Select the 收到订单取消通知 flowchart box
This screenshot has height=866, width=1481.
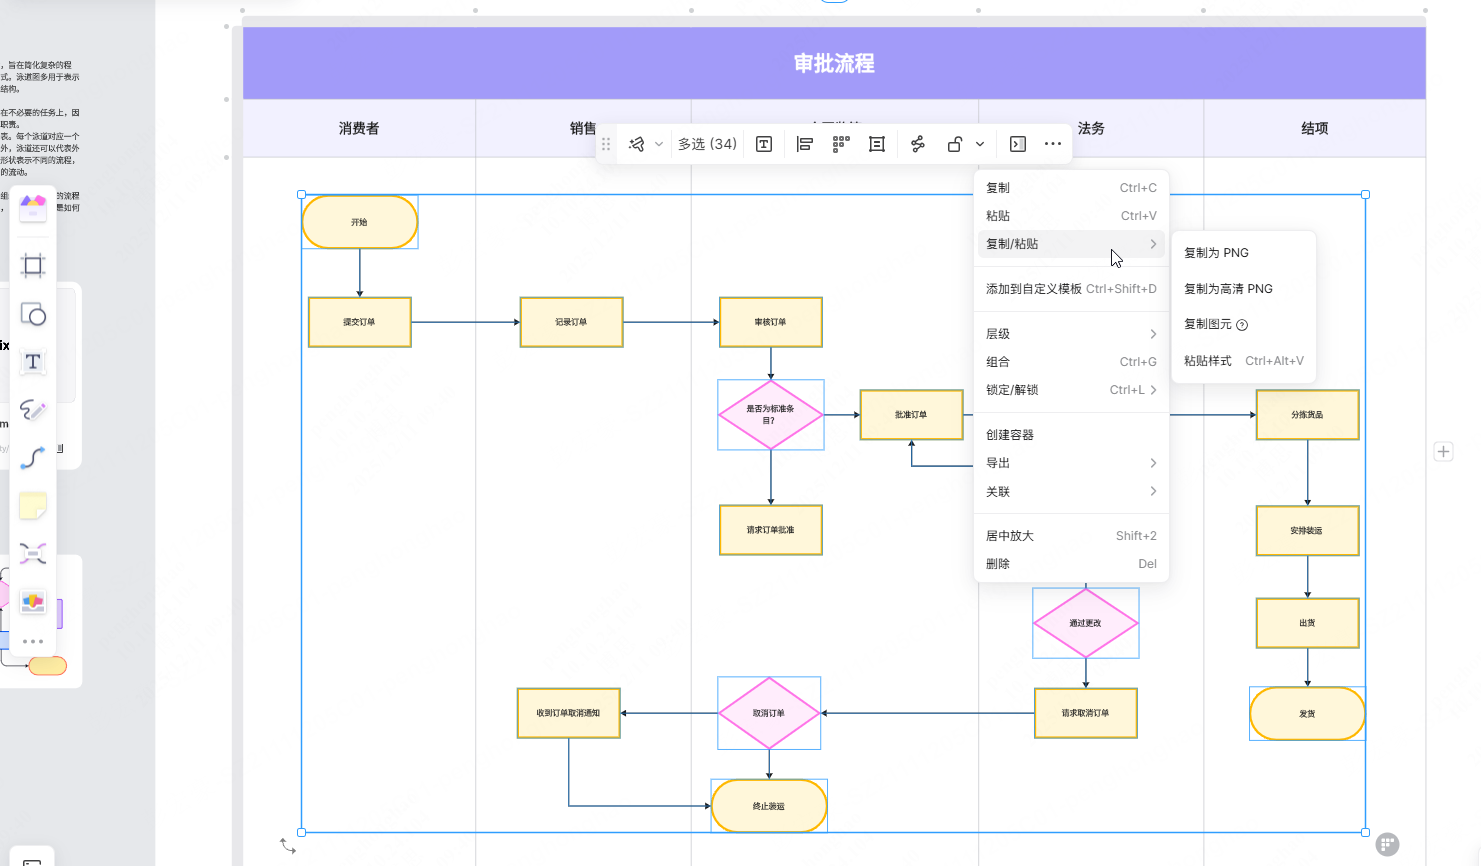(569, 713)
